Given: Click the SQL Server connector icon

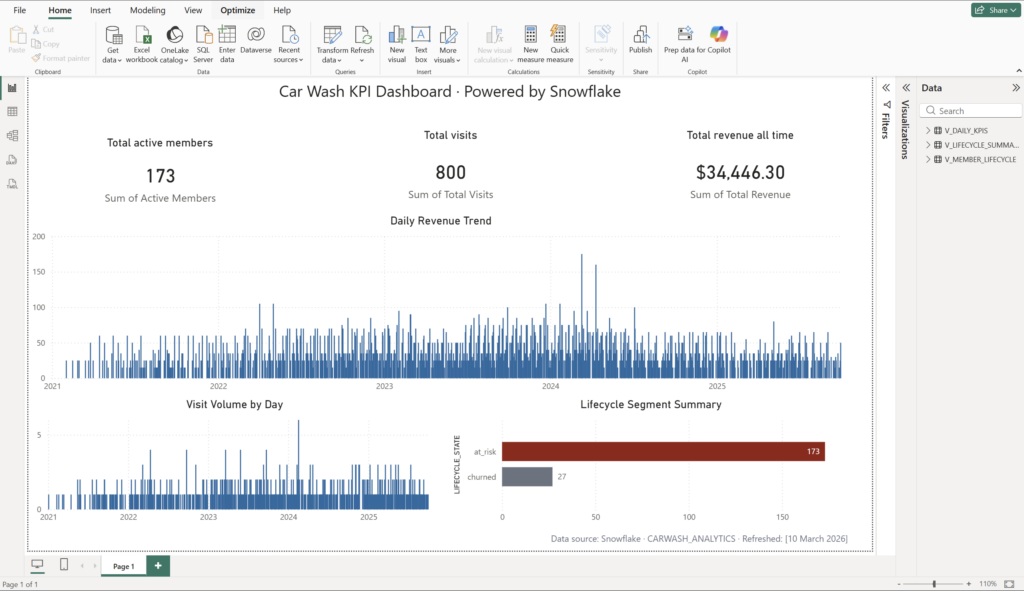Looking at the screenshot, I should [203, 43].
